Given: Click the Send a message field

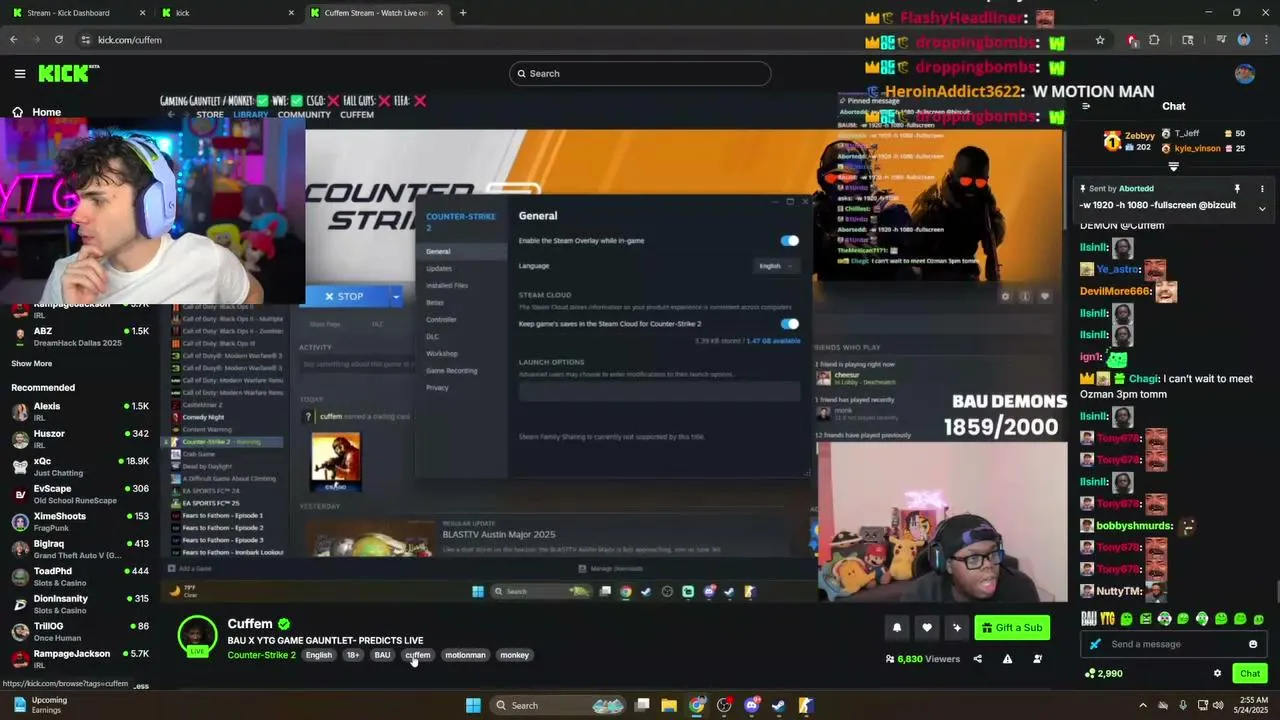Looking at the screenshot, I should (x=1173, y=644).
